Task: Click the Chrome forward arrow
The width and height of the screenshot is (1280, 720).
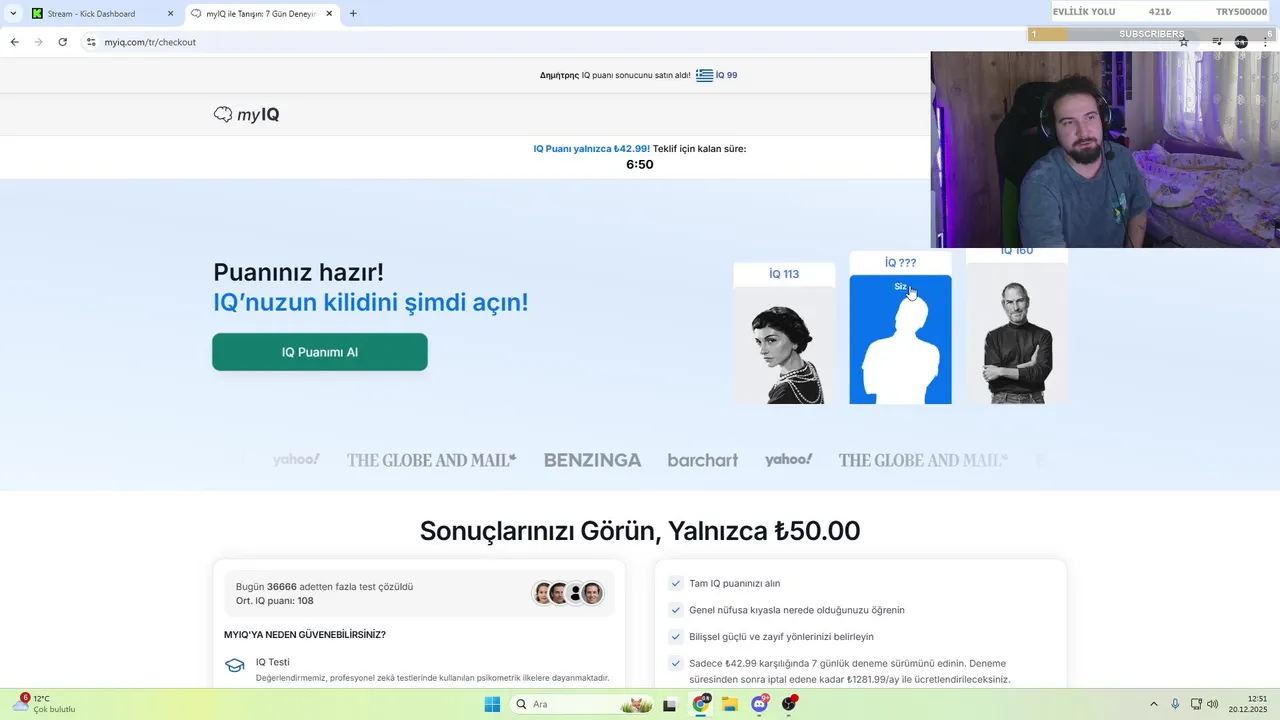Action: (38, 42)
